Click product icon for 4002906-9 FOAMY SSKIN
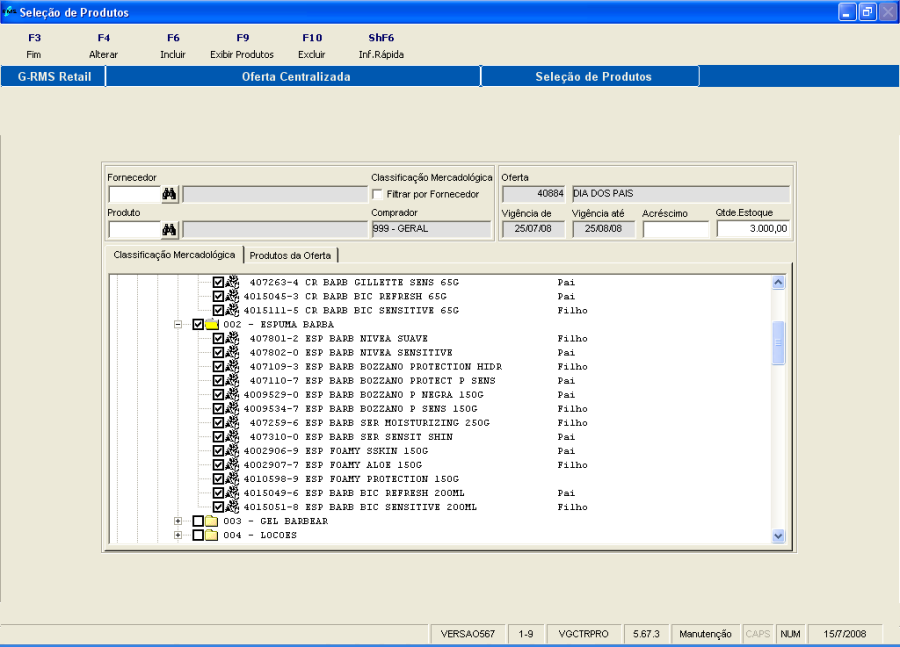This screenshot has width=900, height=647. [232, 451]
